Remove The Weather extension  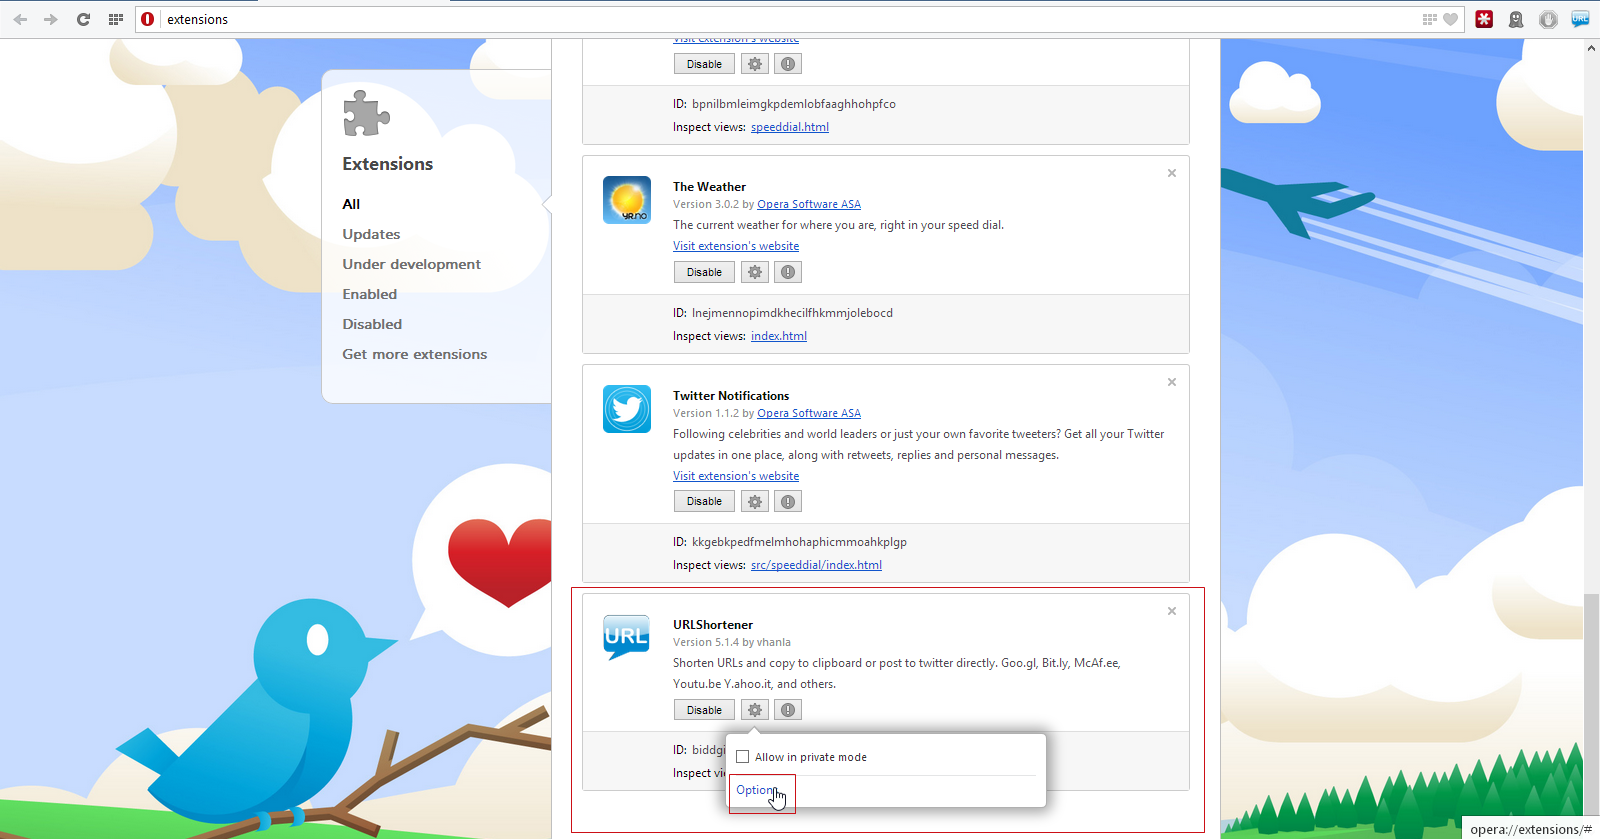(1172, 173)
